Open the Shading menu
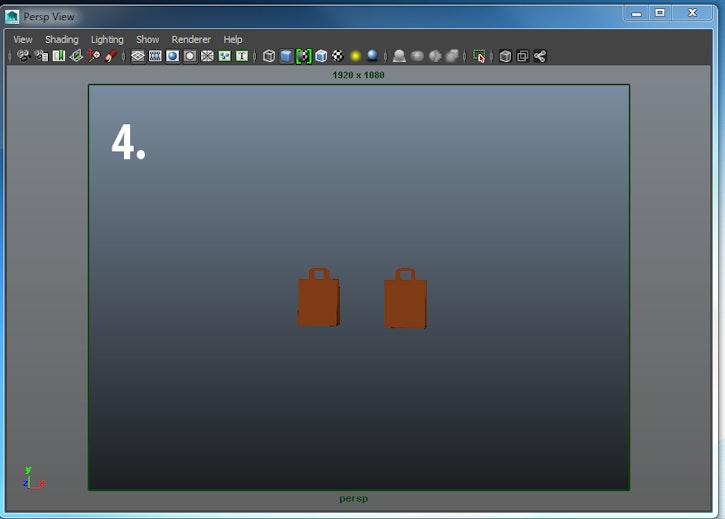 (x=61, y=40)
